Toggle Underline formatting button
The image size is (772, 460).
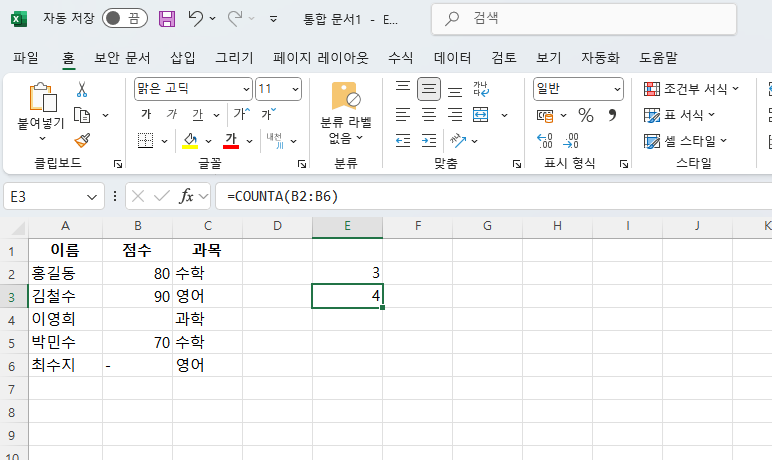click(197, 115)
